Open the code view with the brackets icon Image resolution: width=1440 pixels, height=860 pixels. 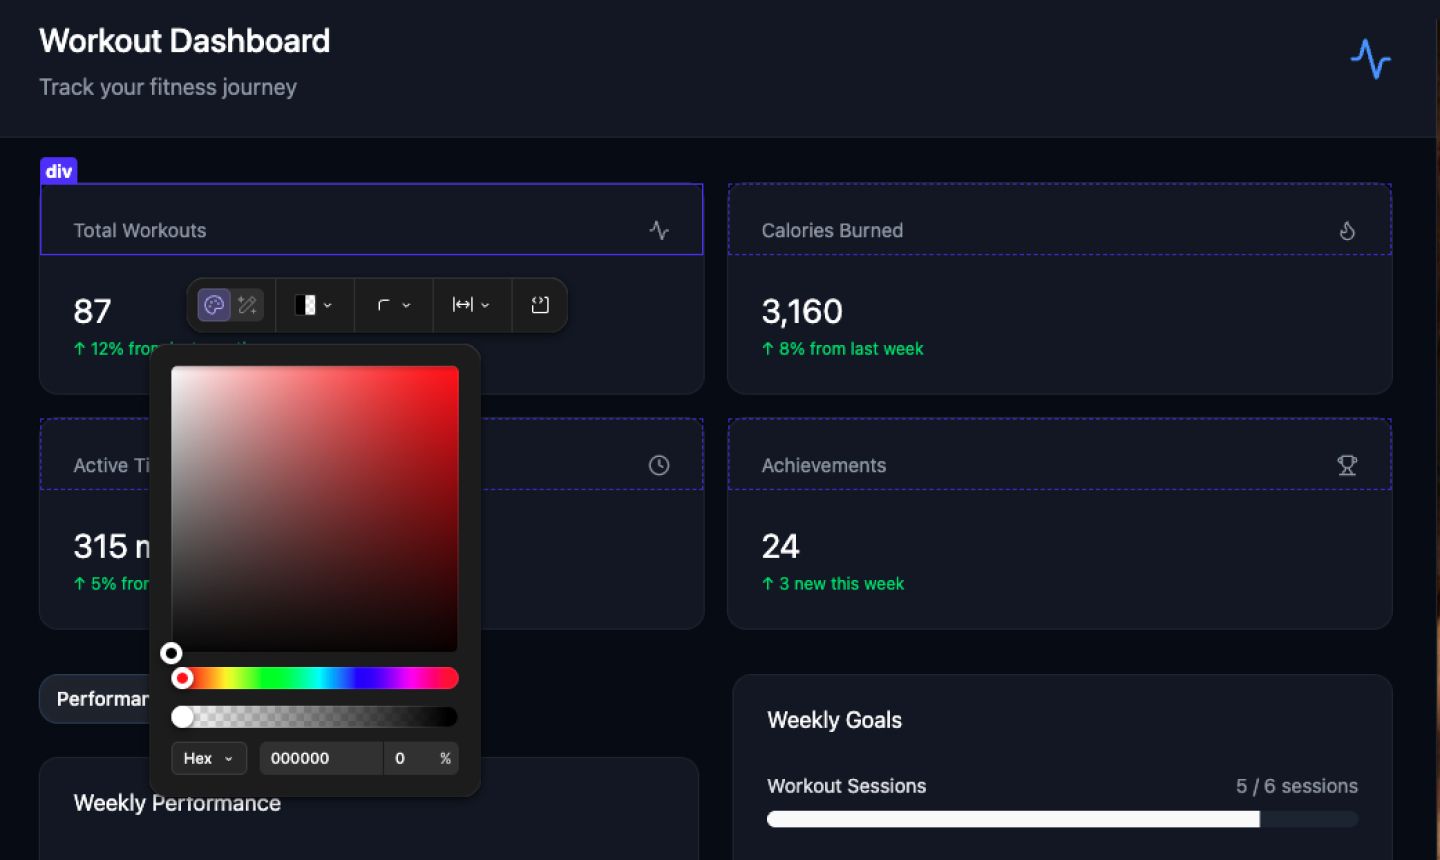(x=540, y=305)
